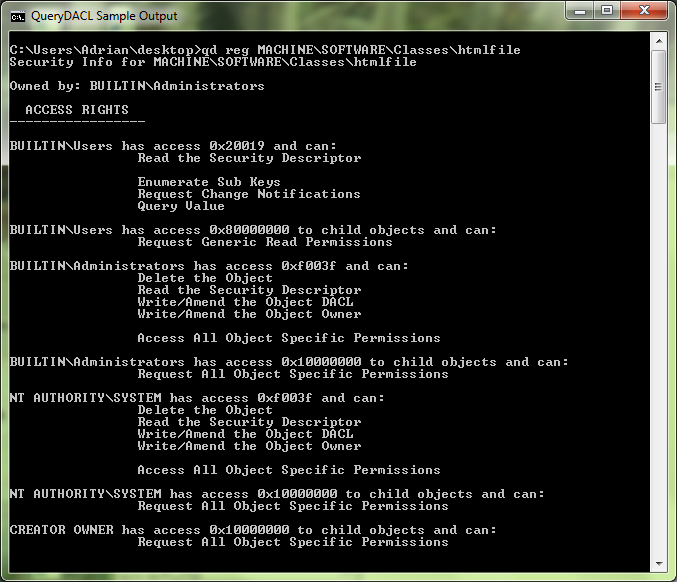
Task: Click 'Request Generic Read Permissions' text
Action: (264, 242)
